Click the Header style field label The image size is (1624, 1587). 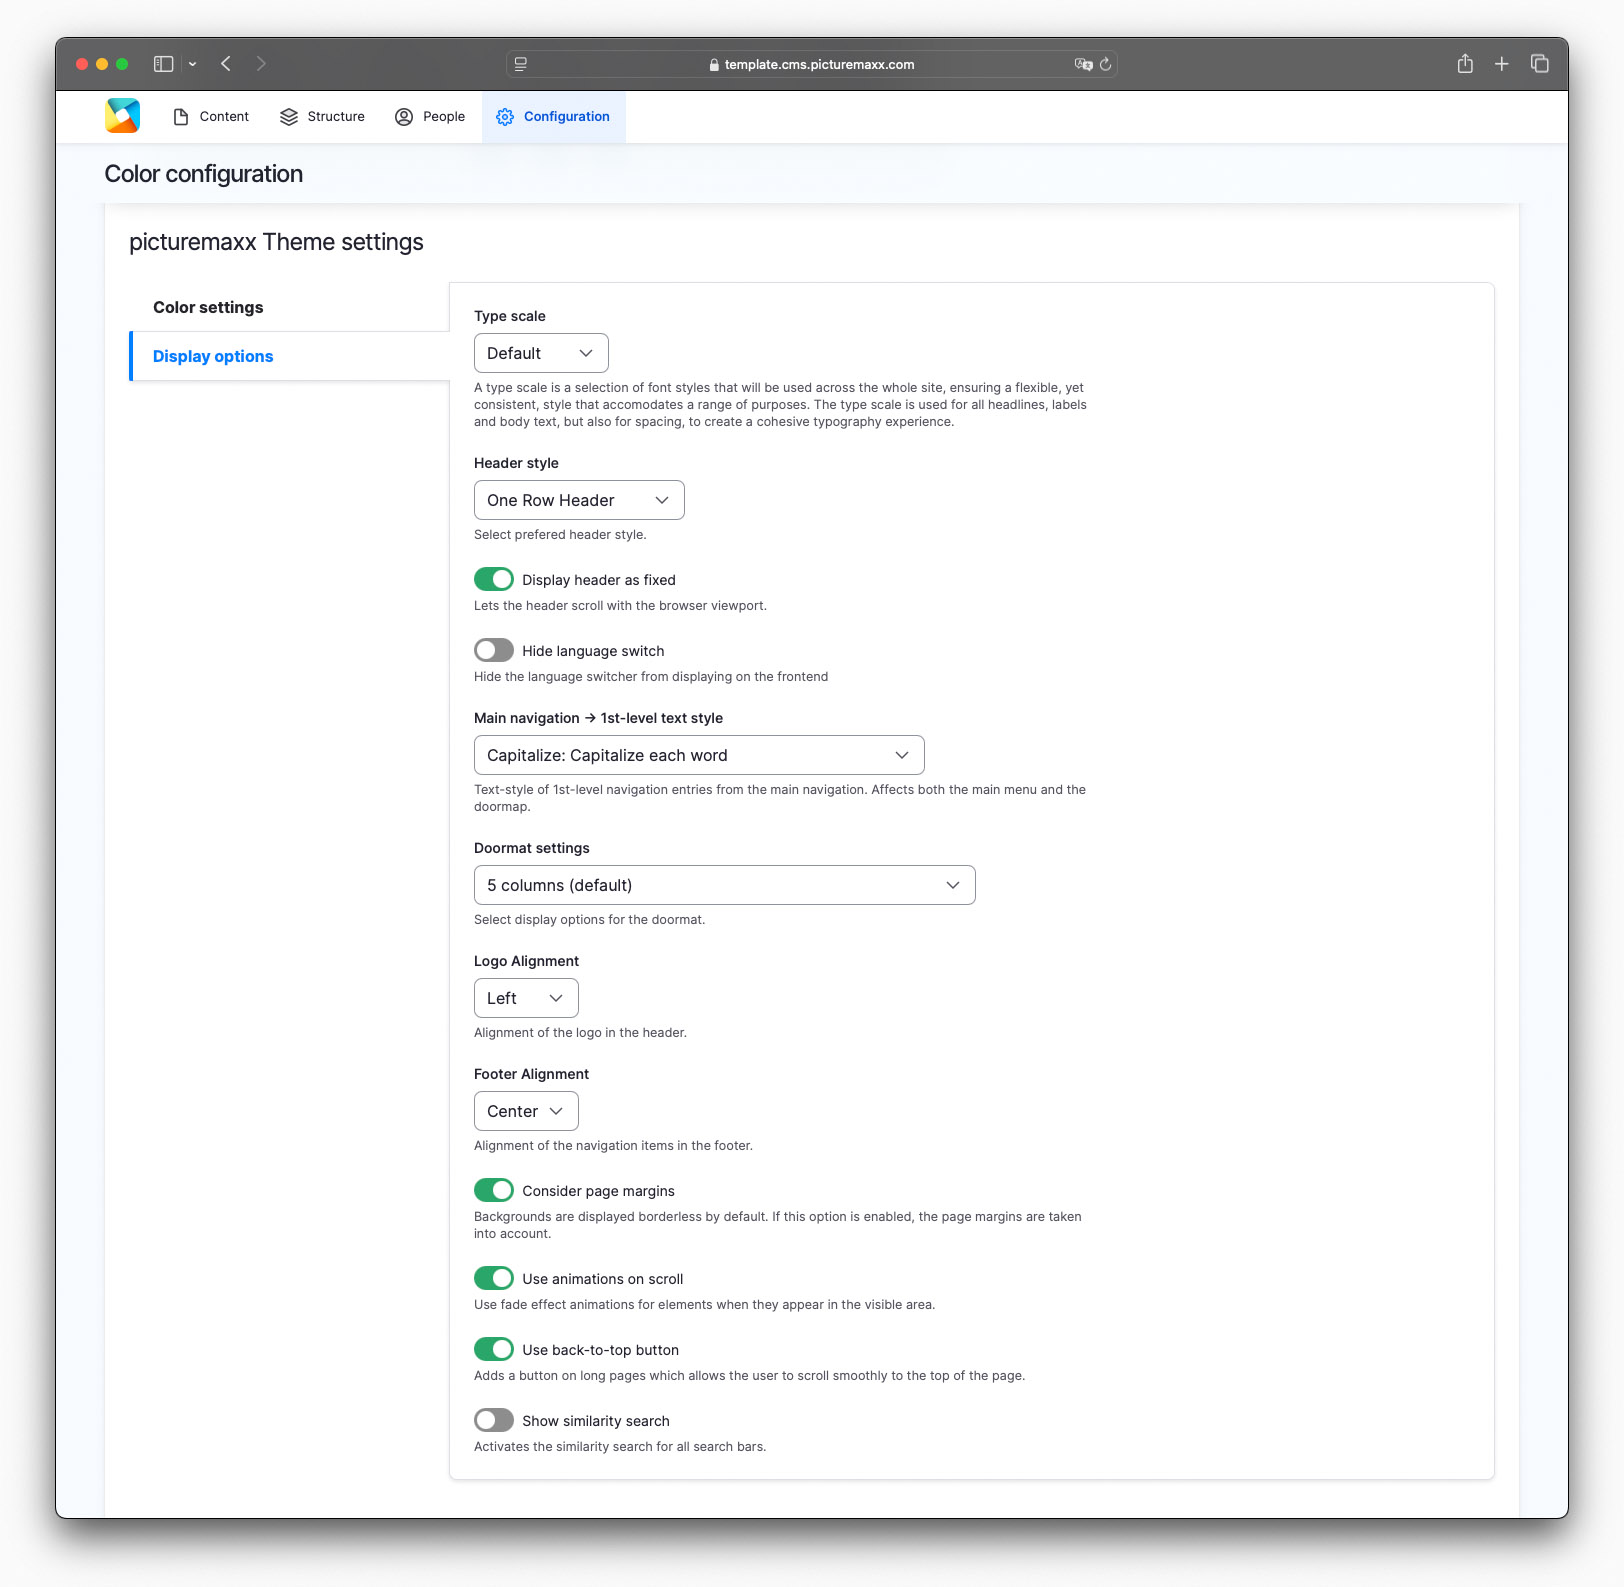pyautogui.click(x=516, y=463)
